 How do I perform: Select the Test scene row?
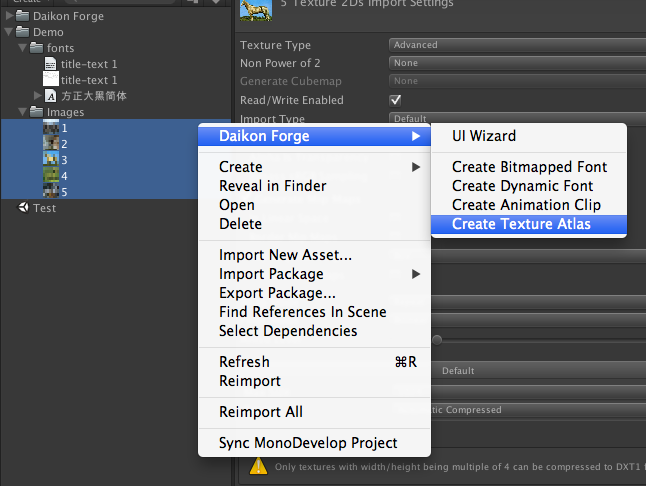pyautogui.click(x=116, y=208)
